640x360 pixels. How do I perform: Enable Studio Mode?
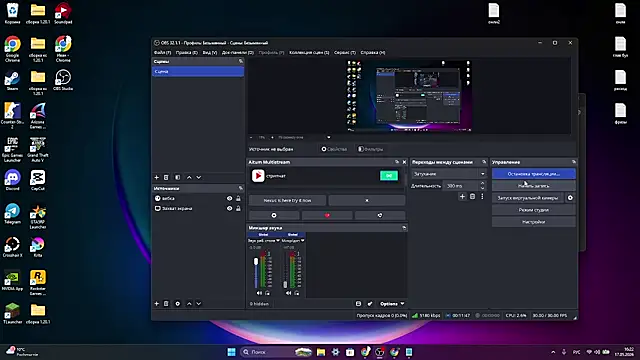pyautogui.click(x=533, y=210)
